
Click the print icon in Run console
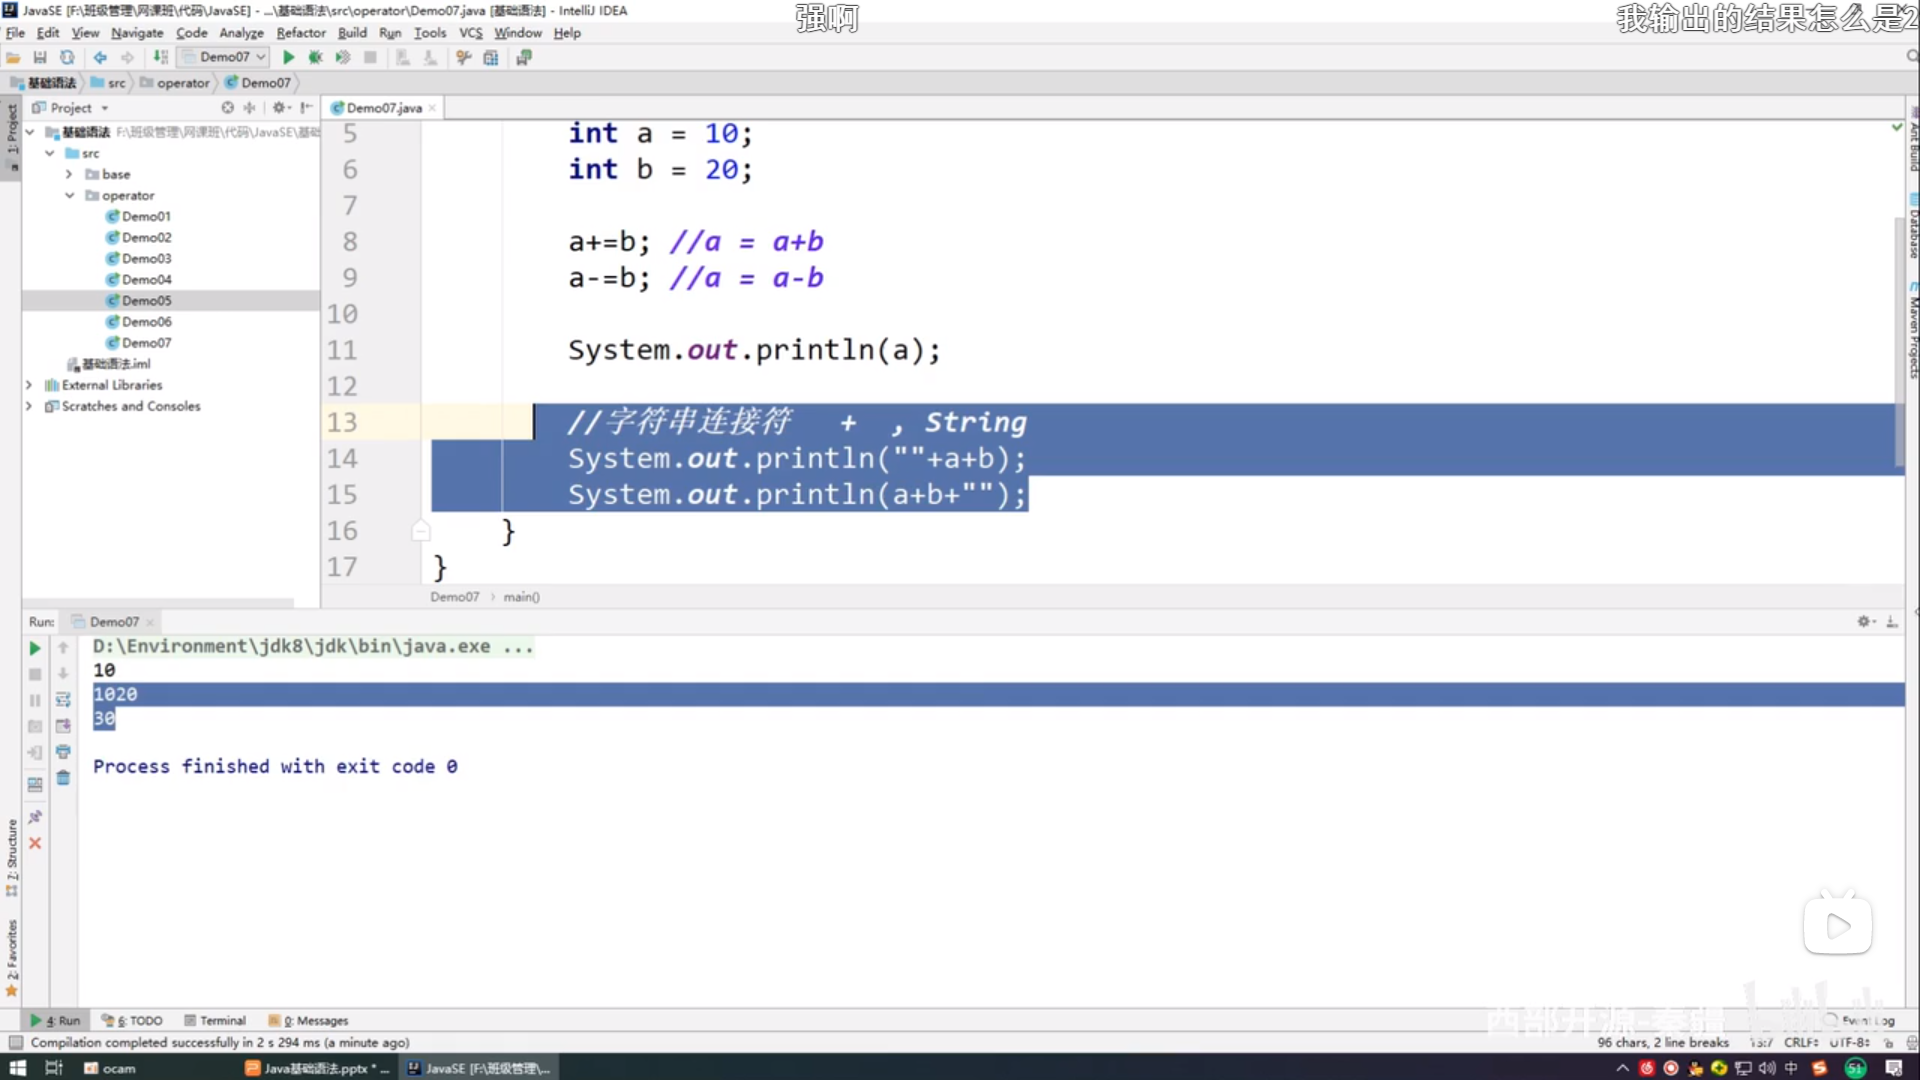63,752
